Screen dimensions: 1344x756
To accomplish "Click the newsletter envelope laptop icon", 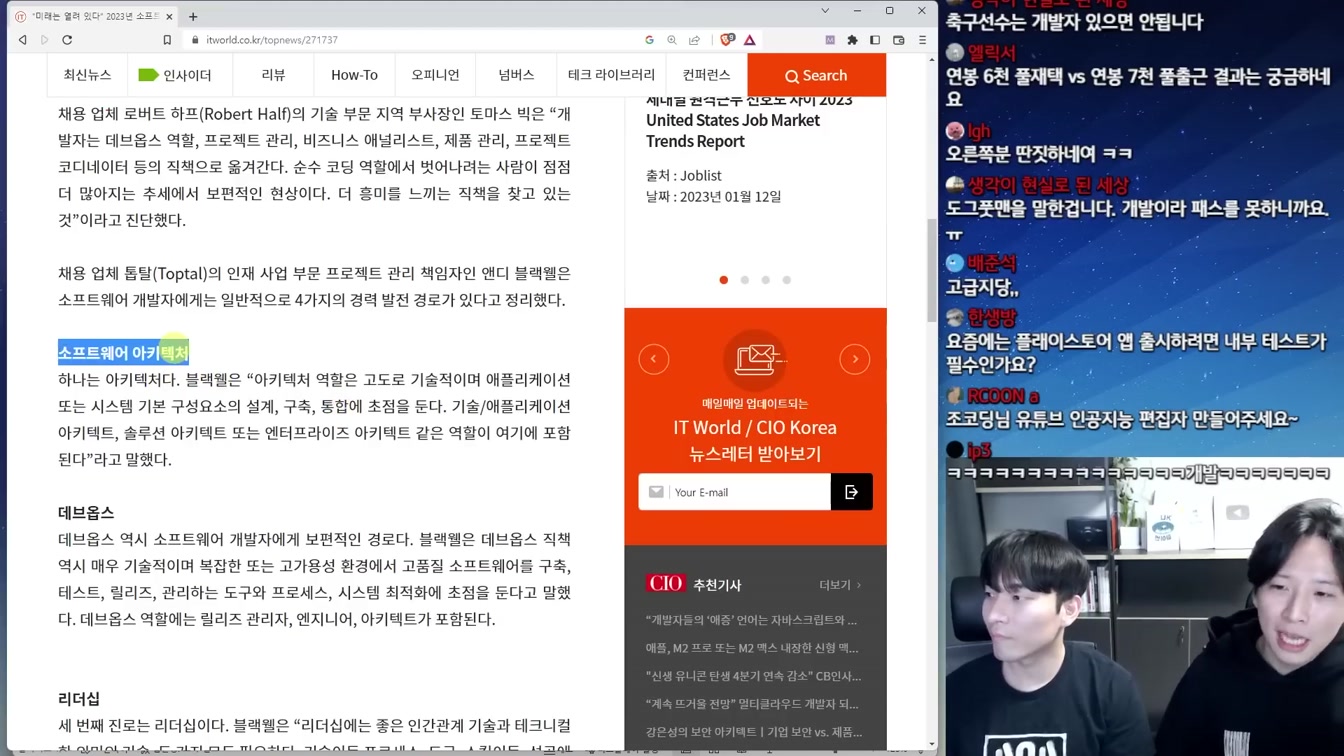I will coord(755,359).
